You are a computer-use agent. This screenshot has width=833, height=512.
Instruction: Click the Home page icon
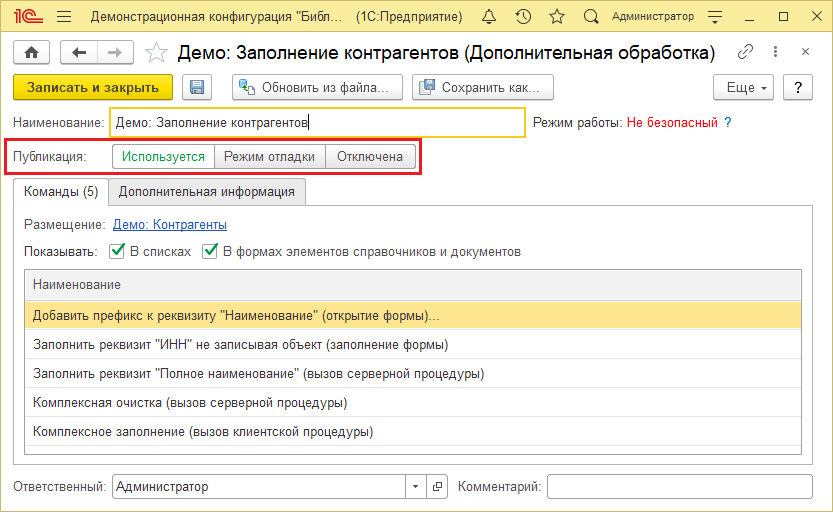point(31,53)
